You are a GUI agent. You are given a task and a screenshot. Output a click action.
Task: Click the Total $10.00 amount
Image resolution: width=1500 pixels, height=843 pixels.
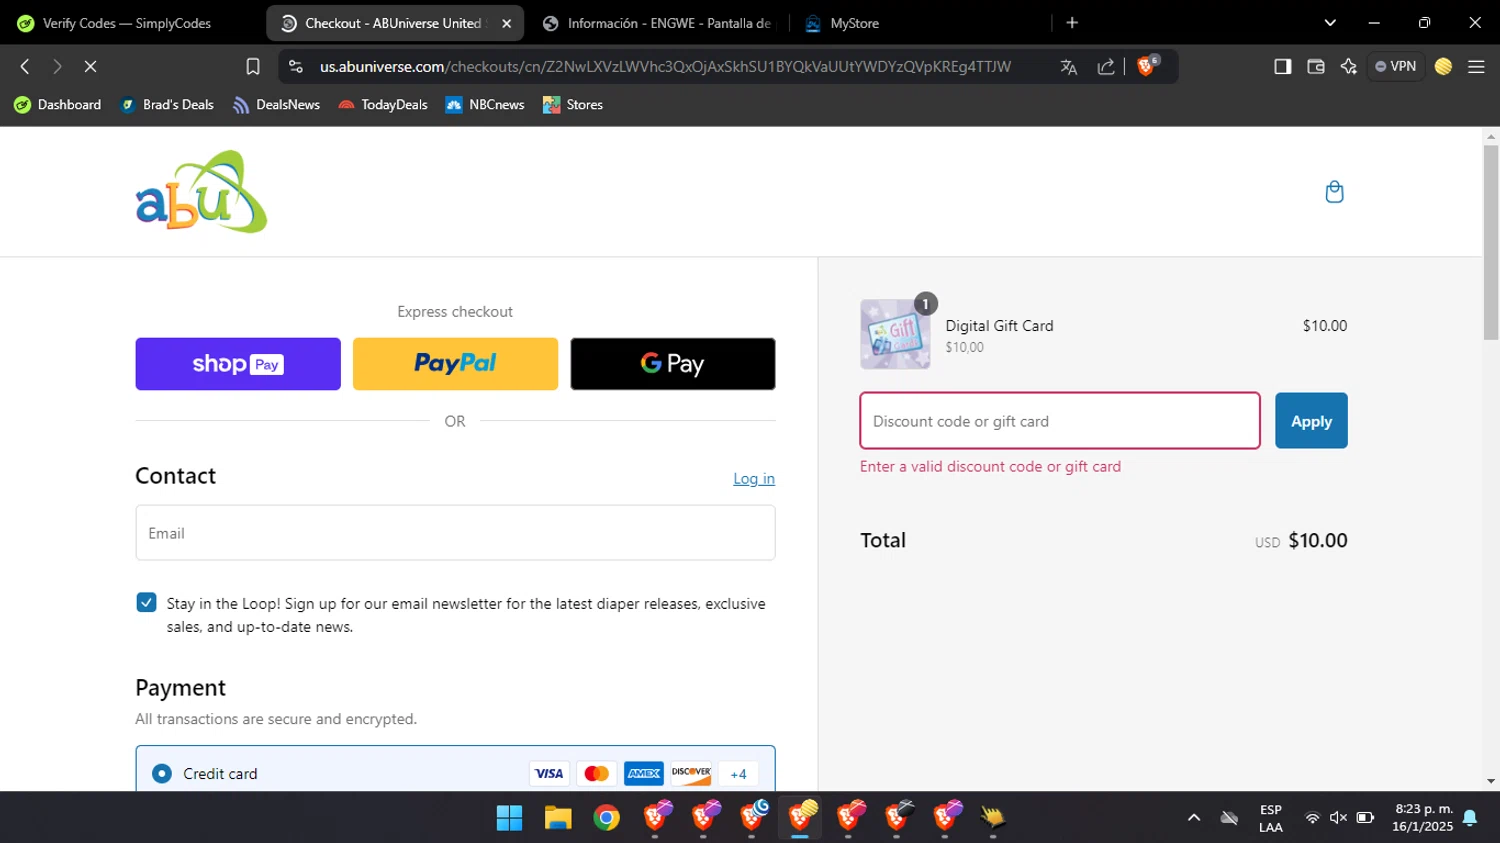pos(1317,540)
